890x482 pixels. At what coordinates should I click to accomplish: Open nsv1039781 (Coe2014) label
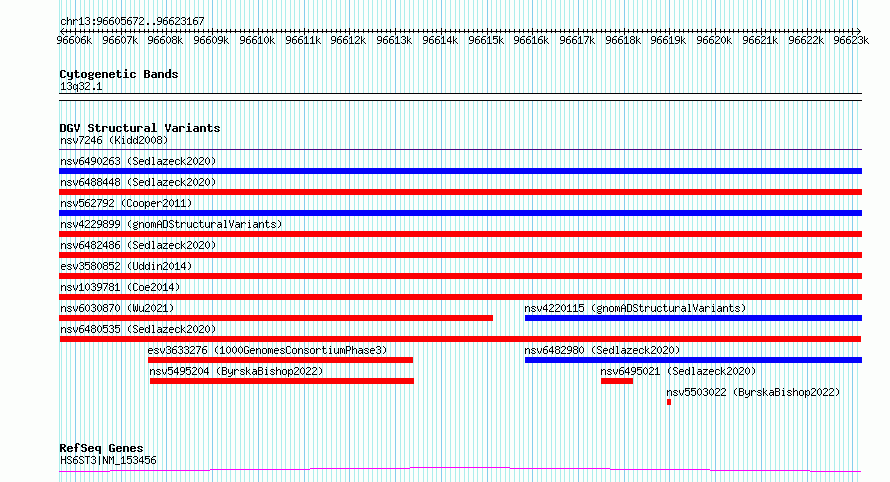point(120,287)
